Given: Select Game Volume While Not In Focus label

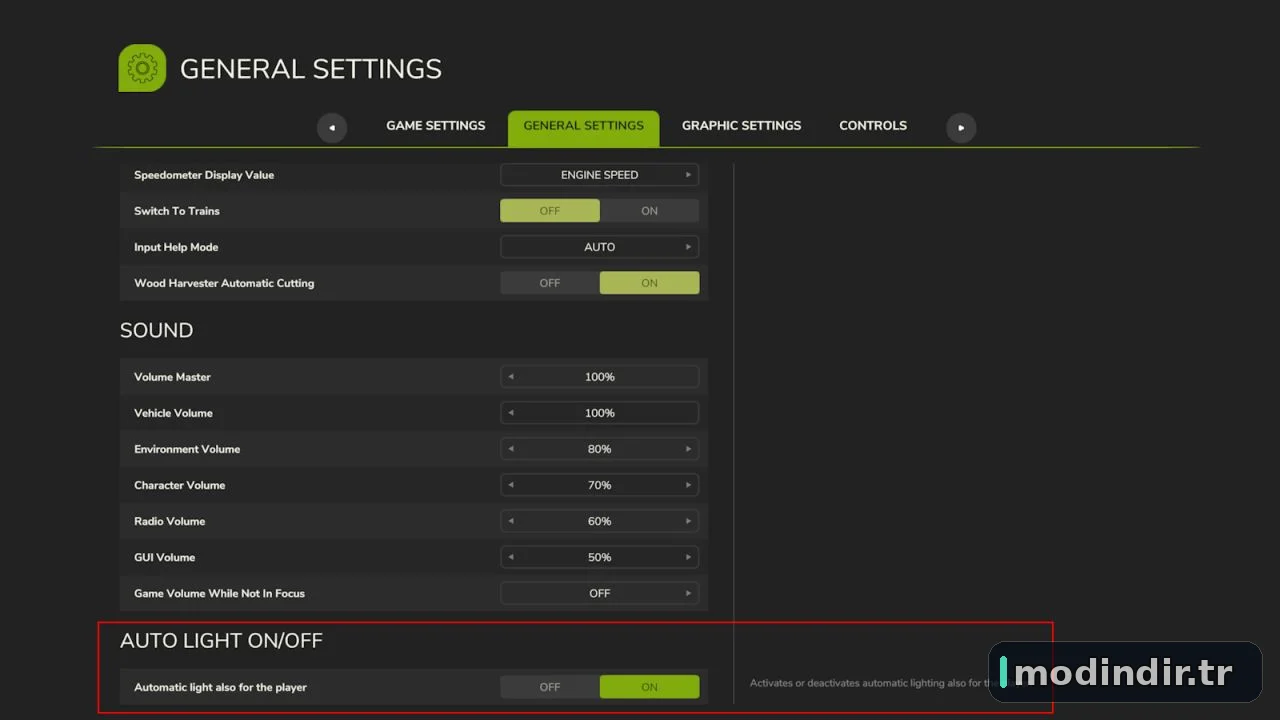Looking at the screenshot, I should (x=219, y=593).
